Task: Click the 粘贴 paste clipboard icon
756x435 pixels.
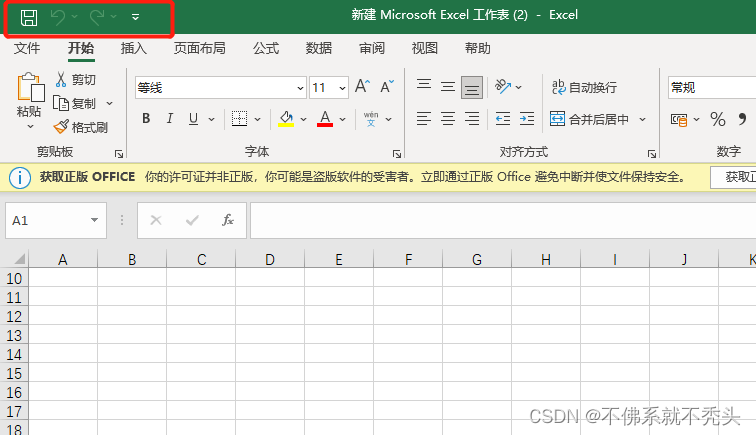Action: pyautogui.click(x=30, y=87)
